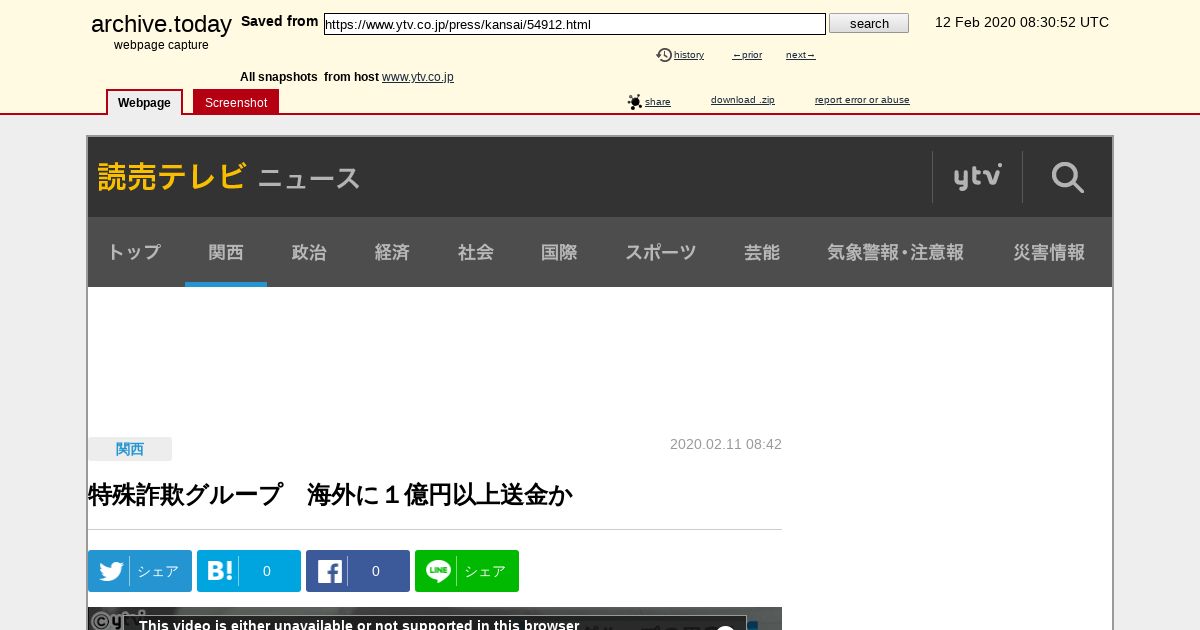Open 気象警報・注意報 section

pos(896,252)
